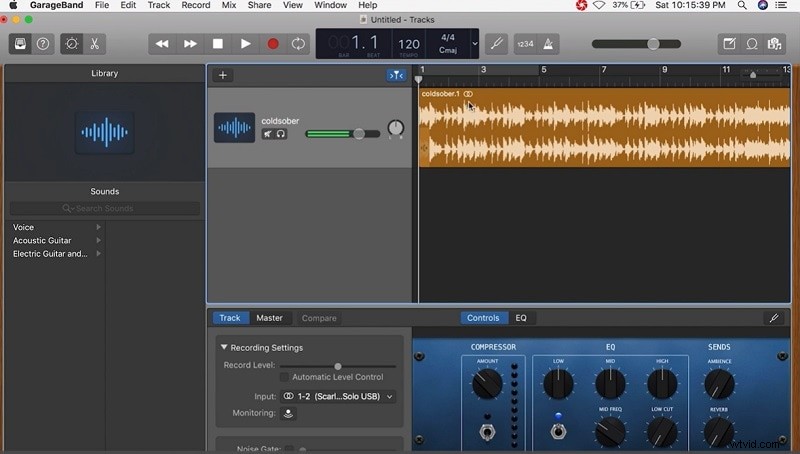Flip the EQ on/off switch
Screen dimensions: 800x454
[558, 432]
